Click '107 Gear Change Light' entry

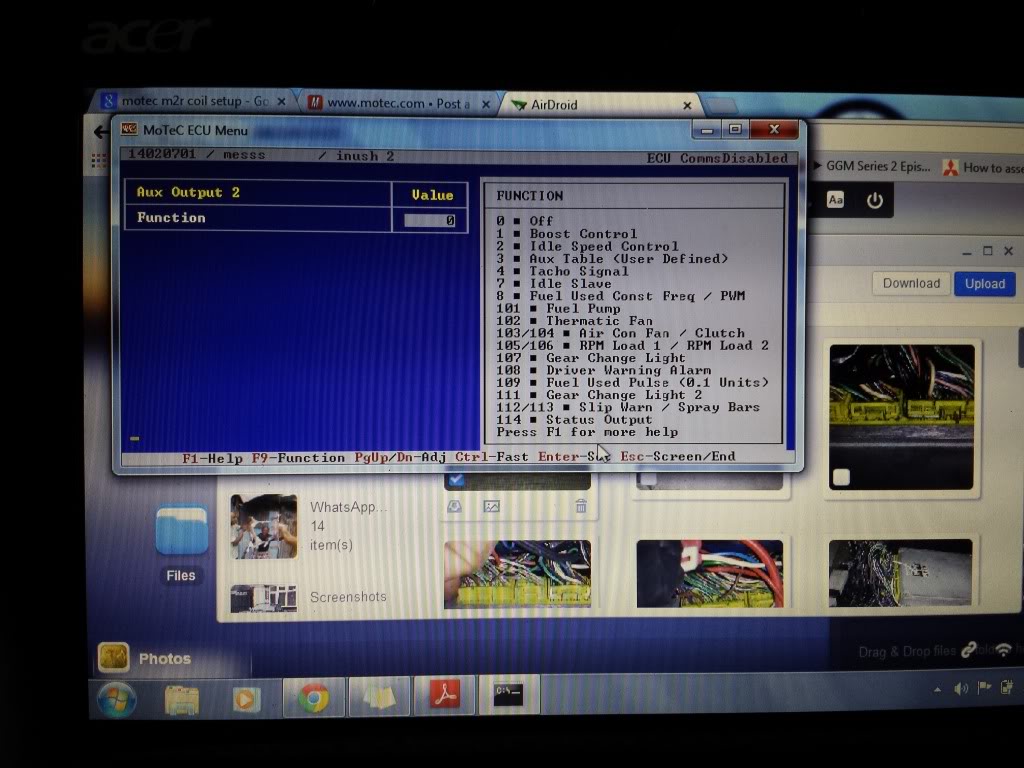(591, 358)
